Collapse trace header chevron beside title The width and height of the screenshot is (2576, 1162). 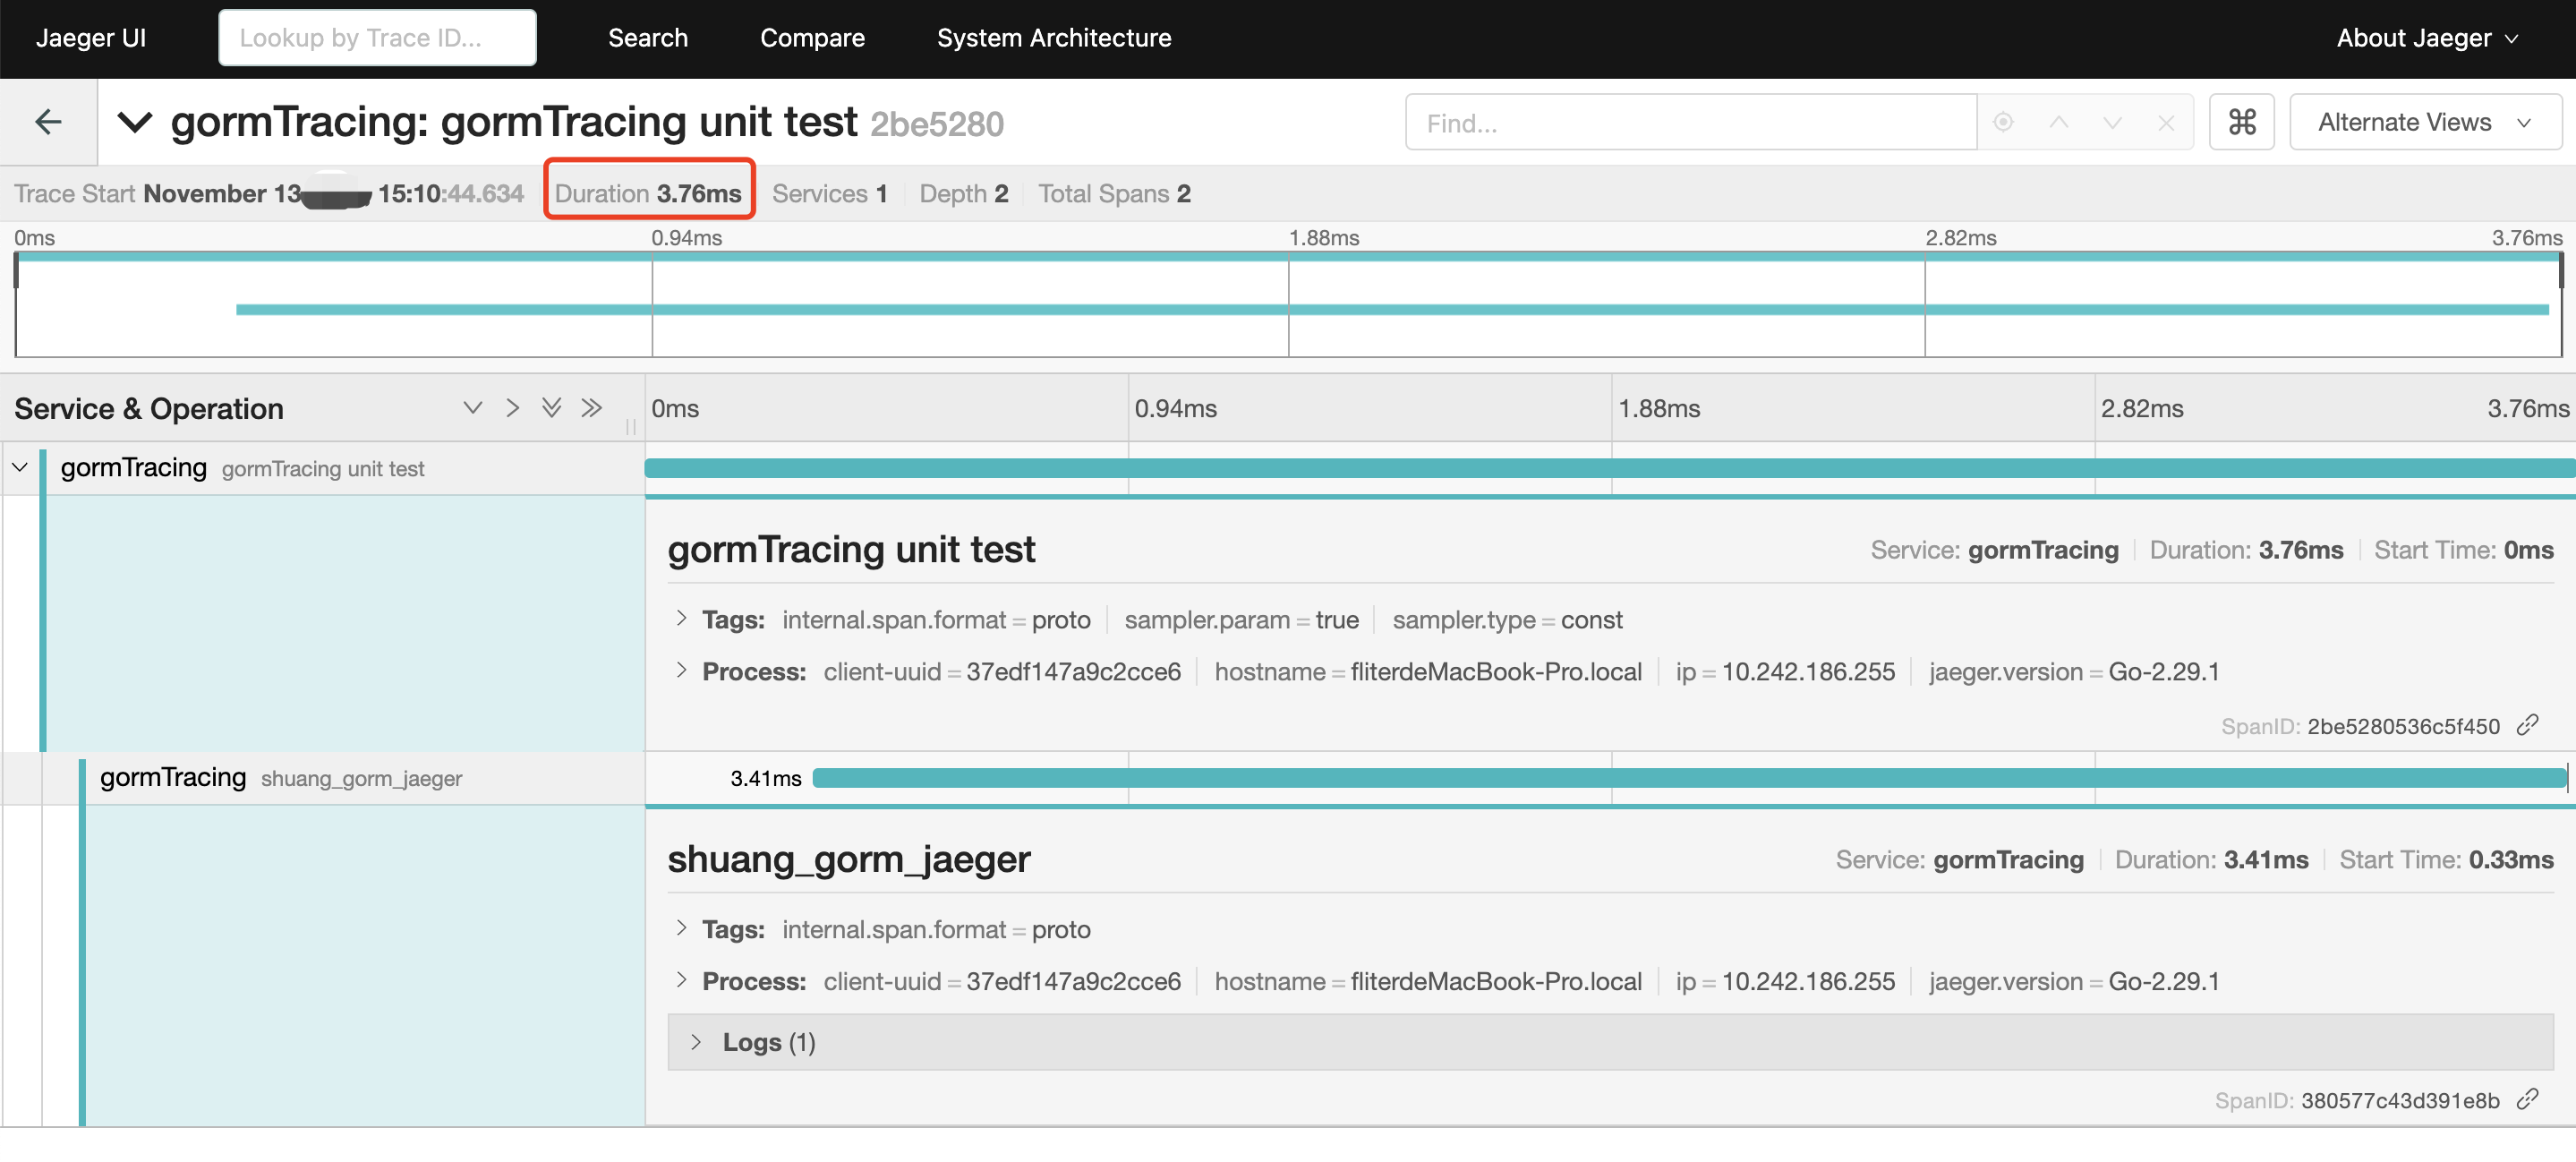point(135,122)
